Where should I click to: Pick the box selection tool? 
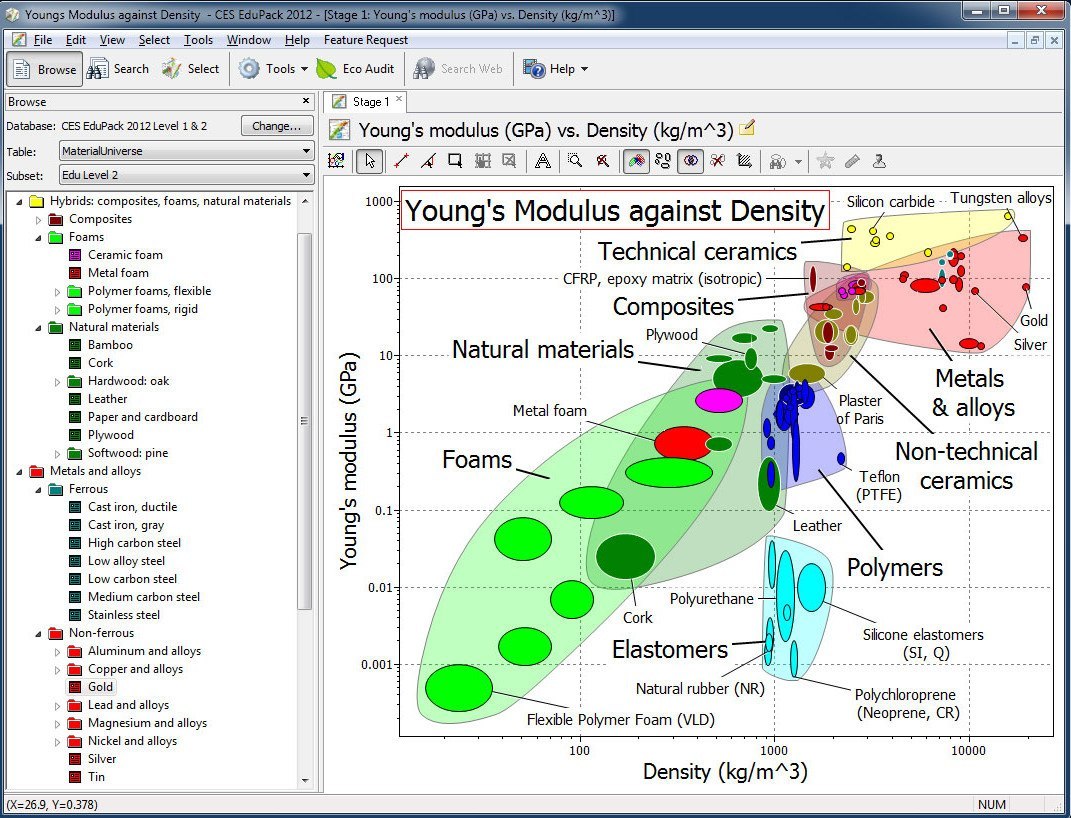coord(455,161)
